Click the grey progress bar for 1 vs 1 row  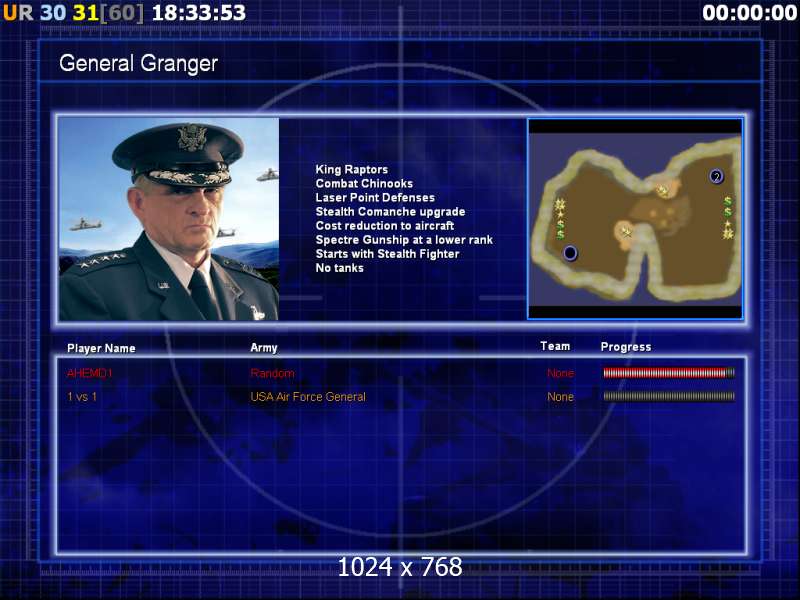tap(669, 396)
